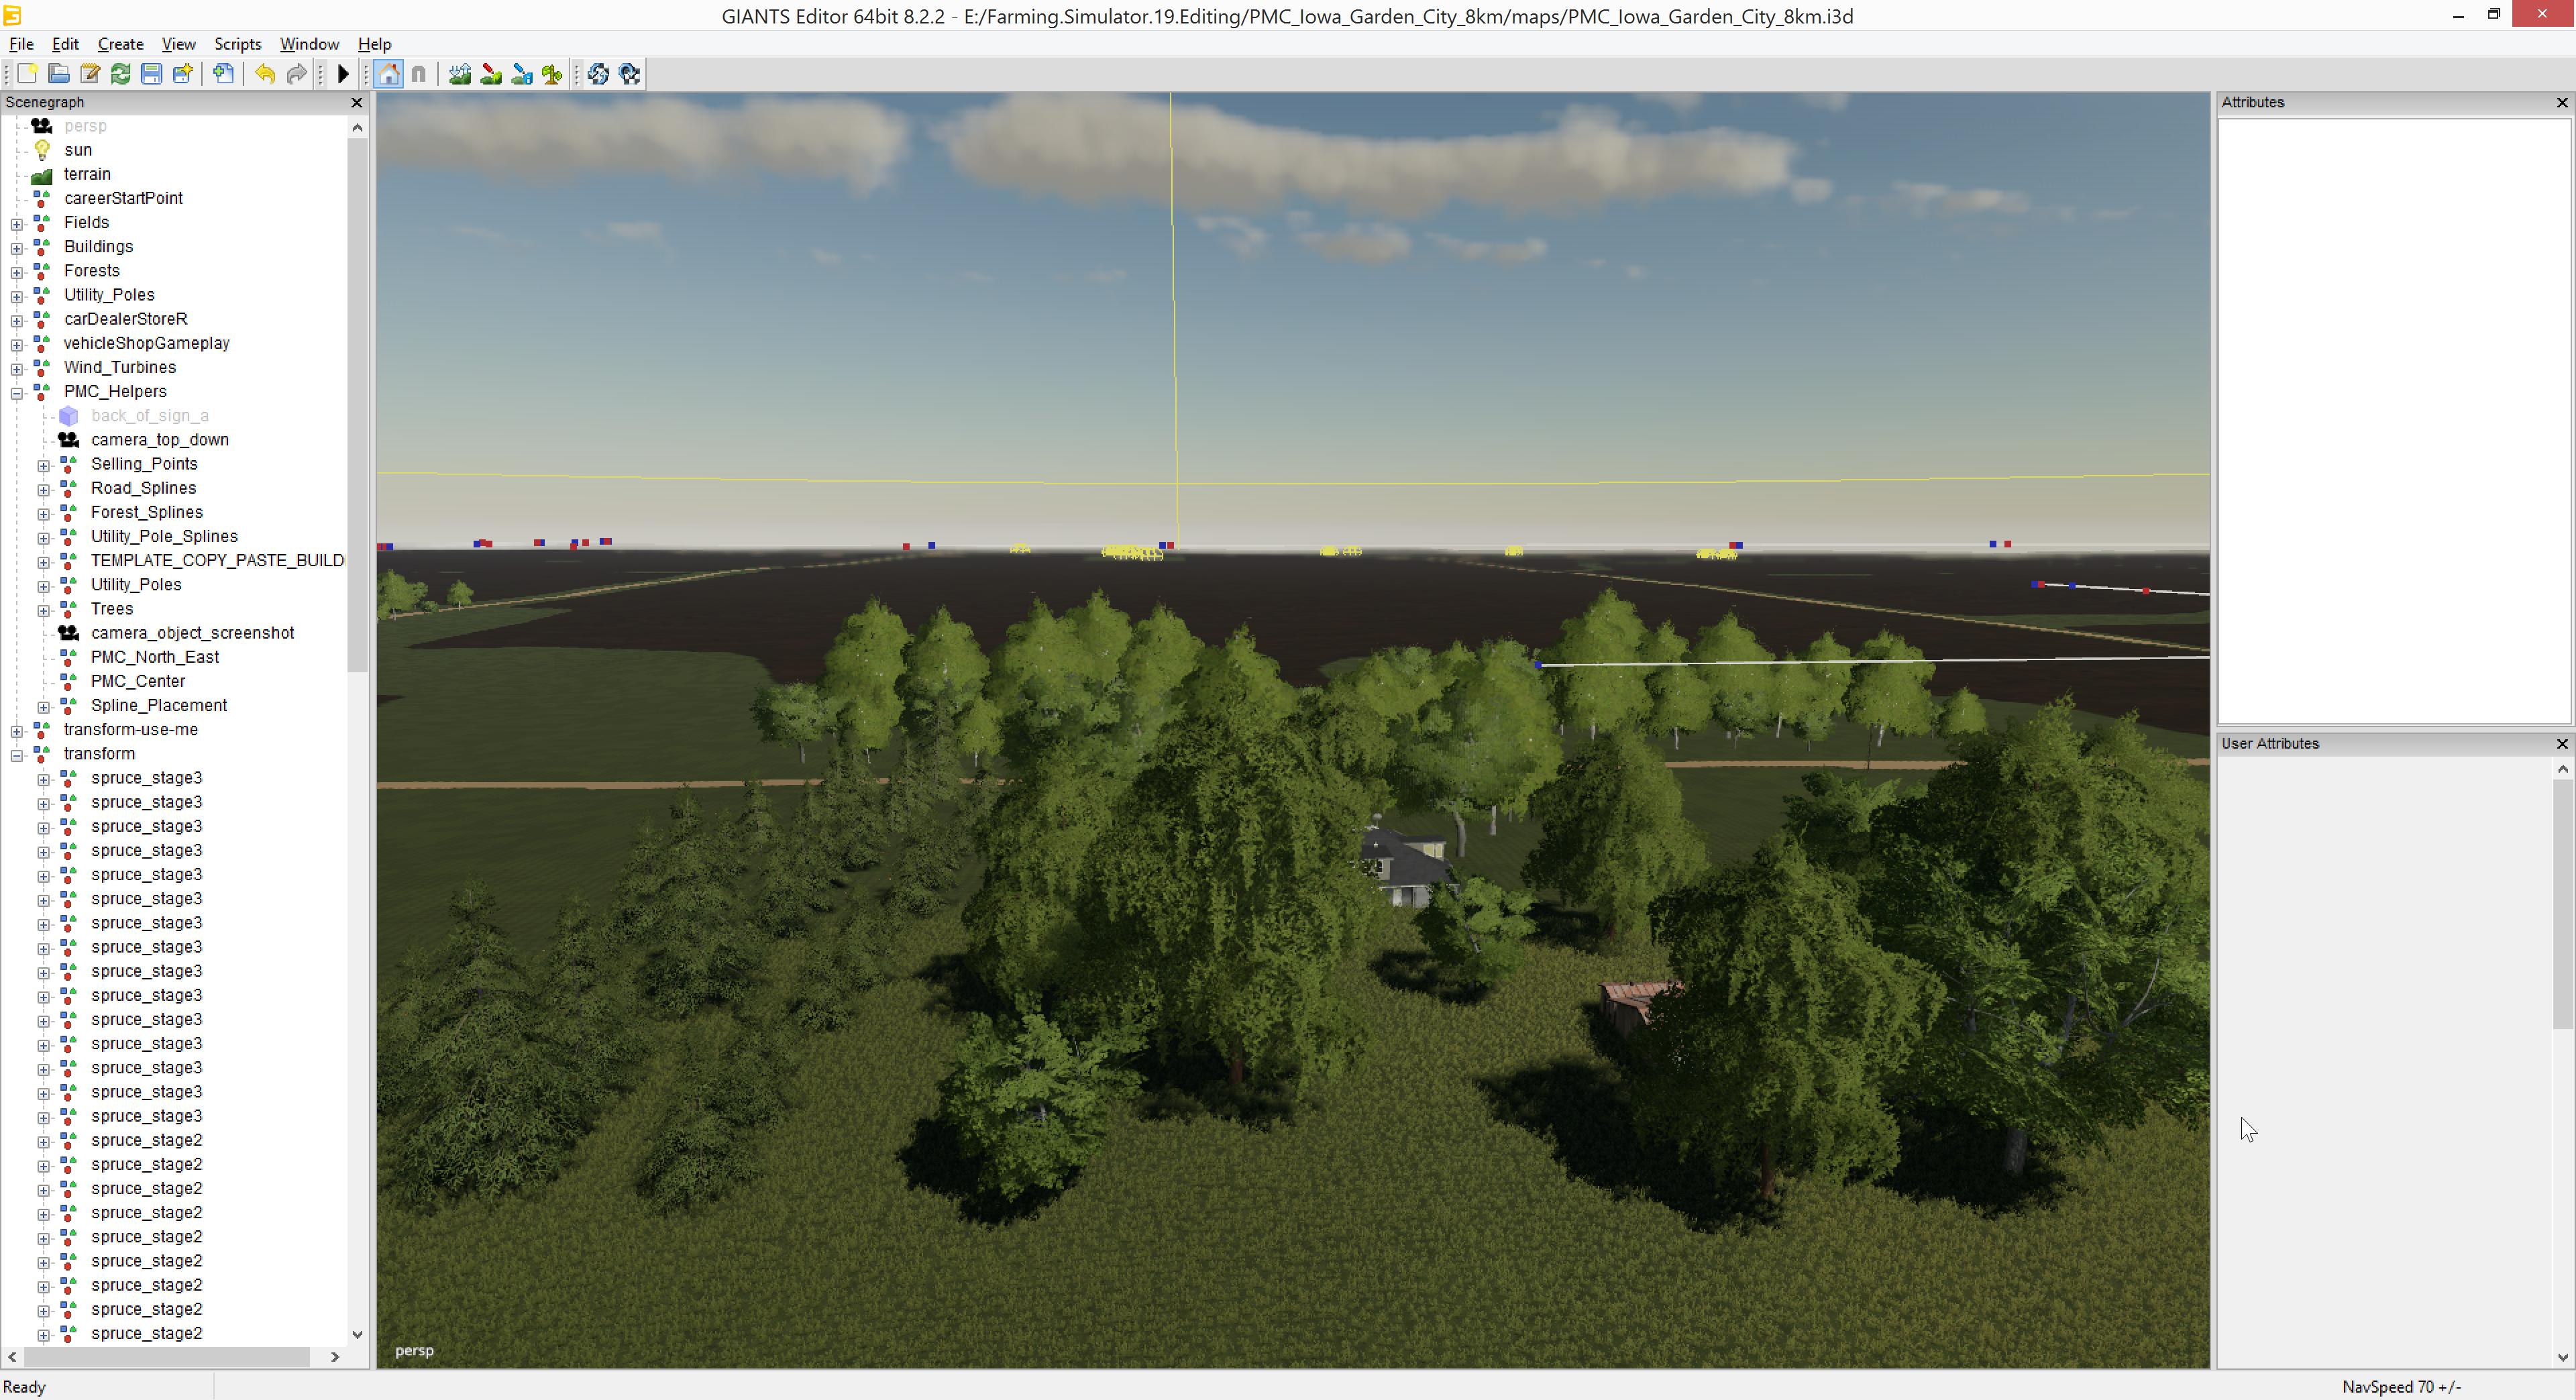Select the Trees tree item
The height and width of the screenshot is (1400, 2576).
point(112,609)
